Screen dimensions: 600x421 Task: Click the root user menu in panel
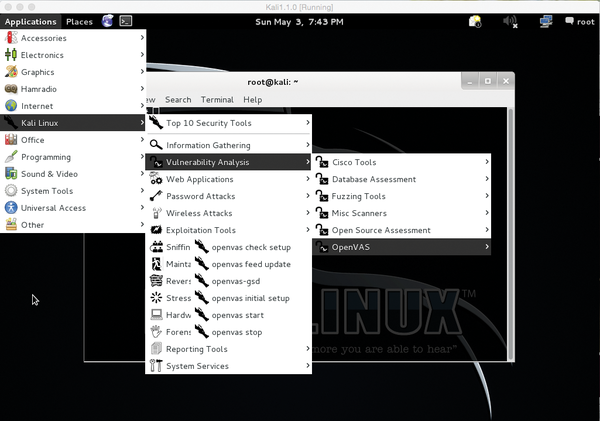[x=580, y=21]
